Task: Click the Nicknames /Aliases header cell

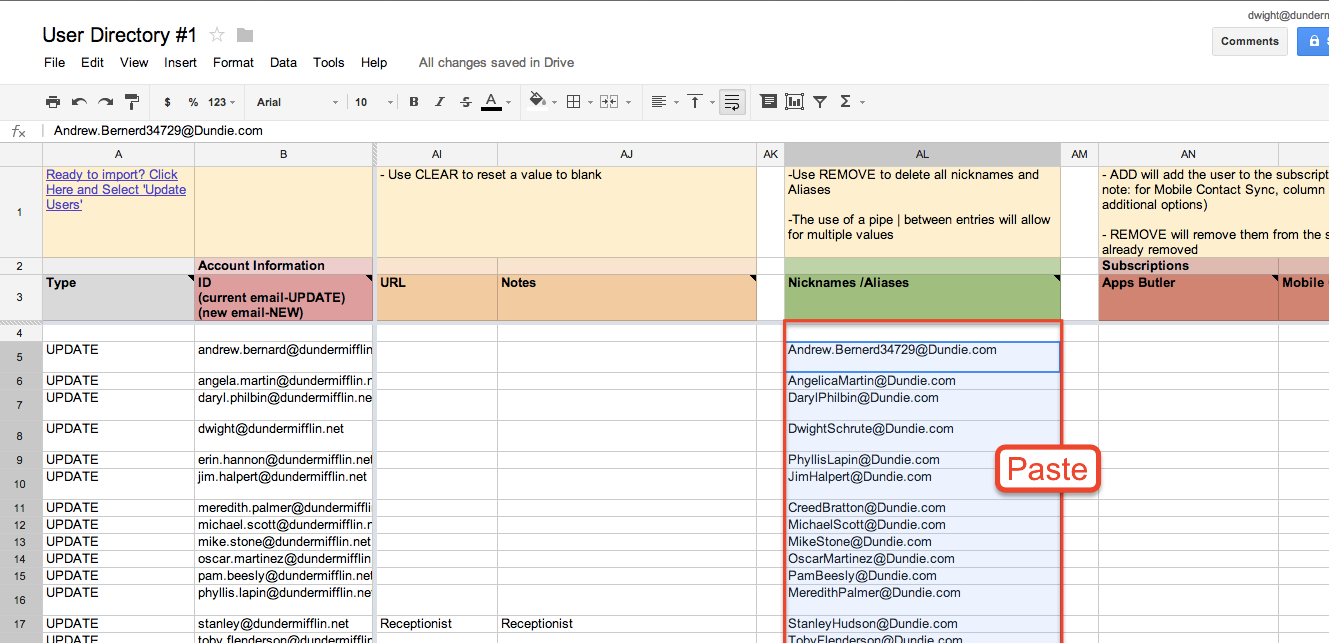Action: click(x=922, y=297)
